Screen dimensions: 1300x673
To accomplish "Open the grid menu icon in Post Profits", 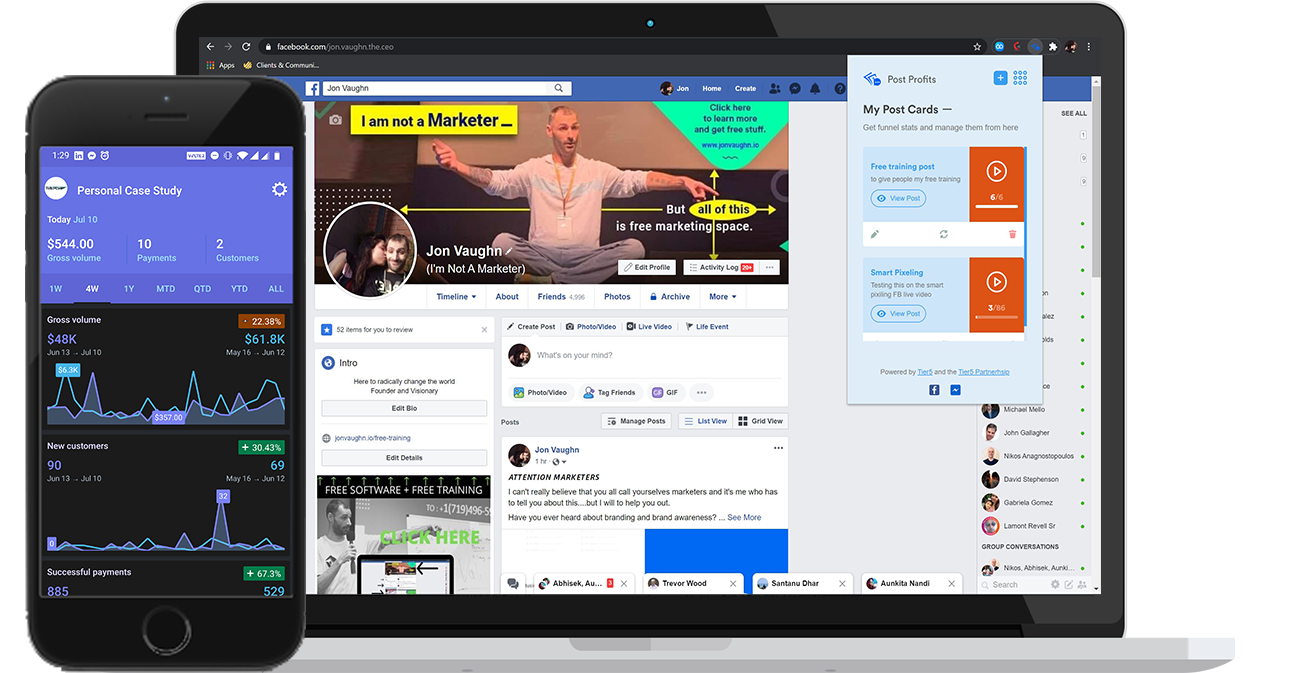I will point(1020,78).
